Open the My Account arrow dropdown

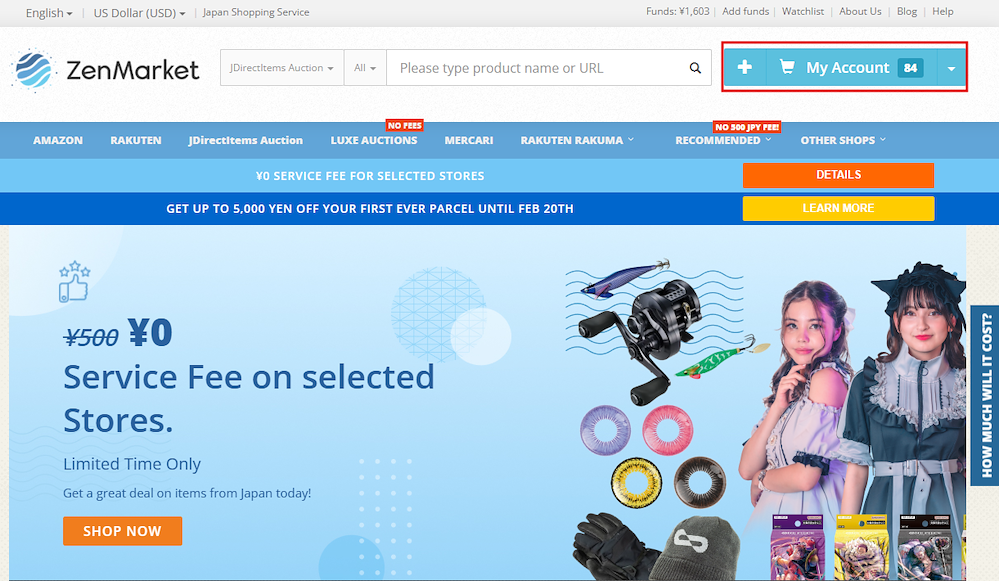(x=951, y=68)
